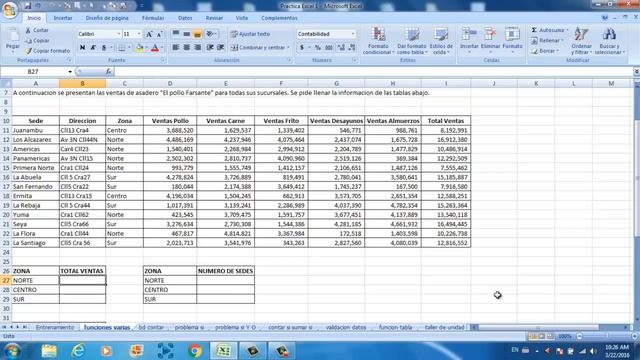
Task: Decrease decimal places
Action: coord(352,48)
